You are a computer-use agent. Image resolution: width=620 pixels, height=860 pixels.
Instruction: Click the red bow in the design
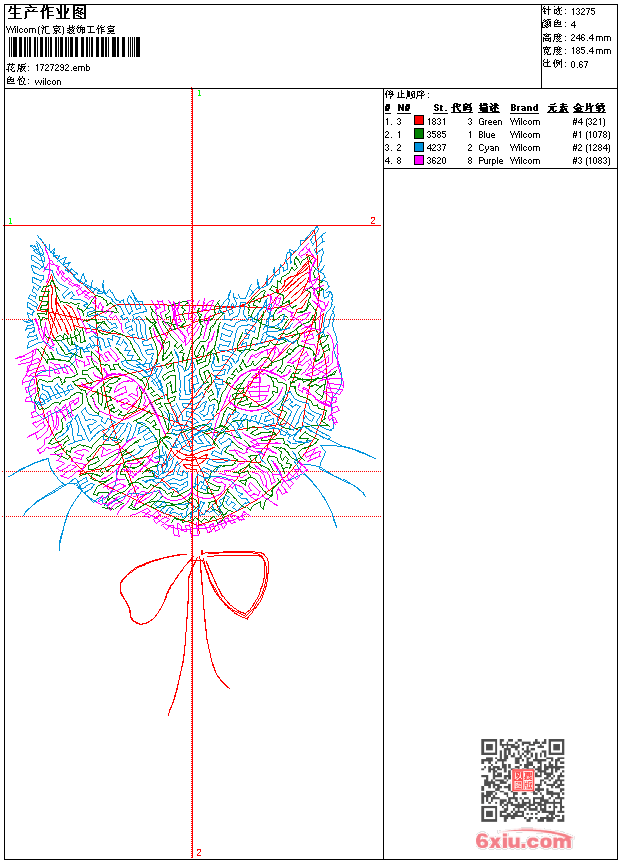point(200,590)
